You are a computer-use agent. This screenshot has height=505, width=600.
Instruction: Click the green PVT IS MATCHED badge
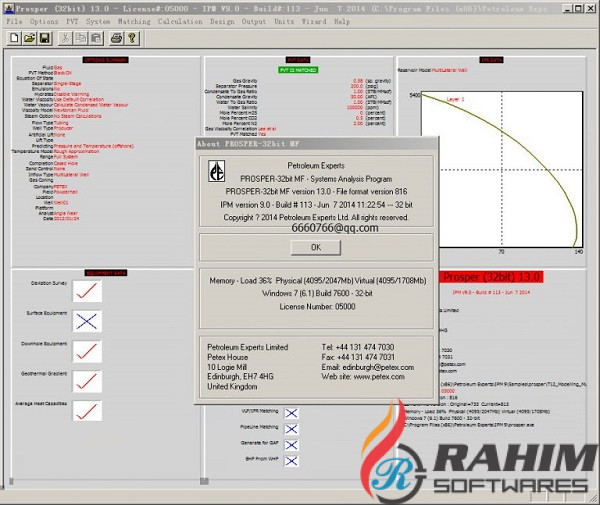(x=298, y=70)
